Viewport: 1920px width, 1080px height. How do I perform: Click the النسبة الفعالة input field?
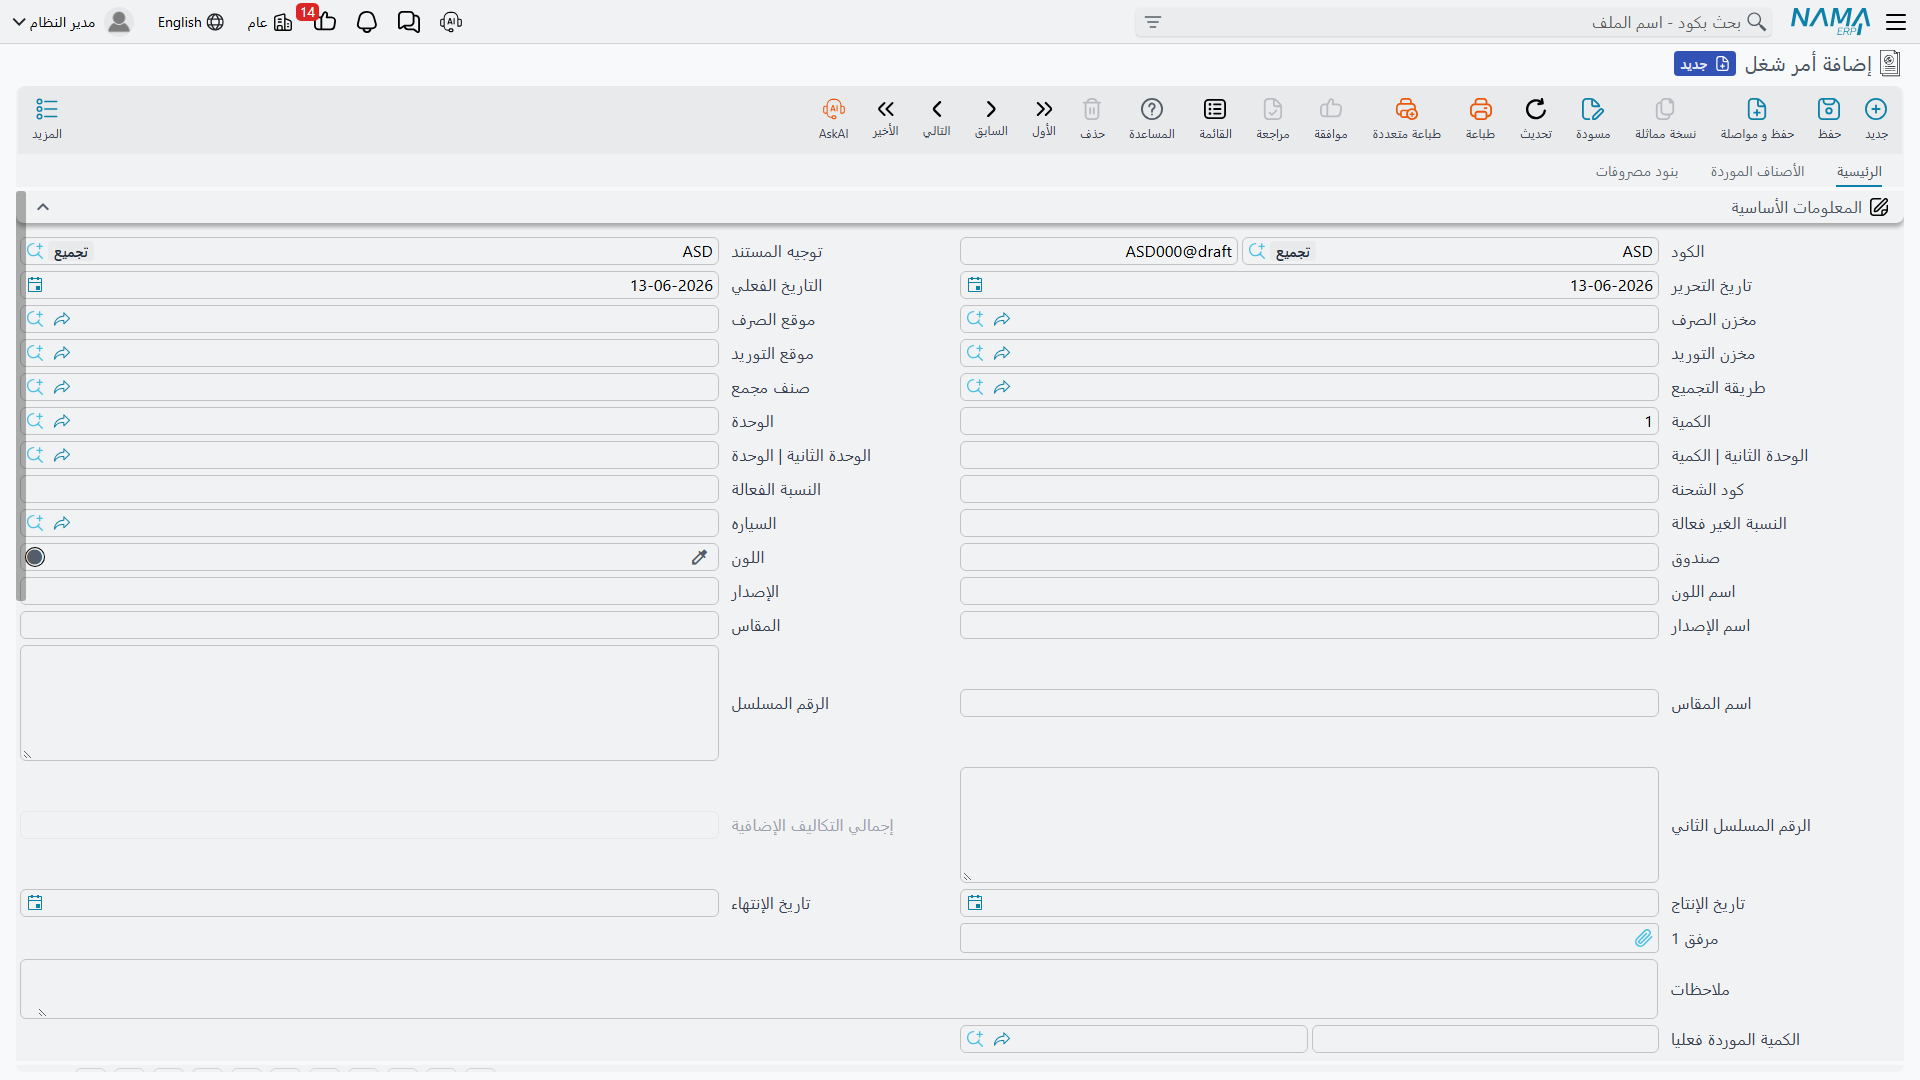369,490
